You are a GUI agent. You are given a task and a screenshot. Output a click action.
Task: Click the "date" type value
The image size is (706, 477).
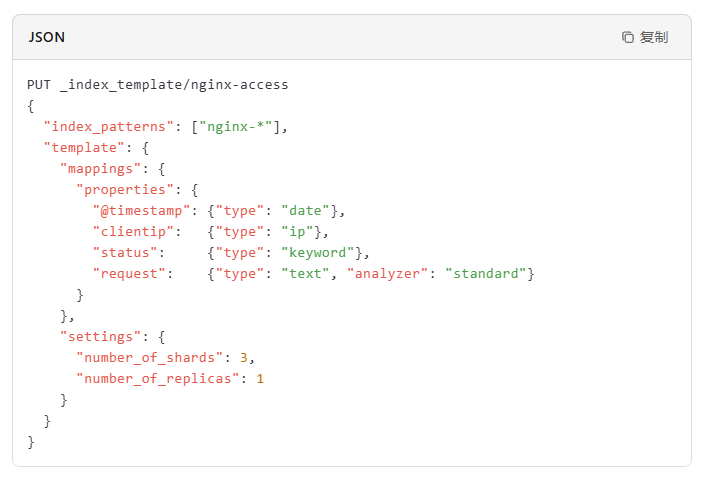305,211
